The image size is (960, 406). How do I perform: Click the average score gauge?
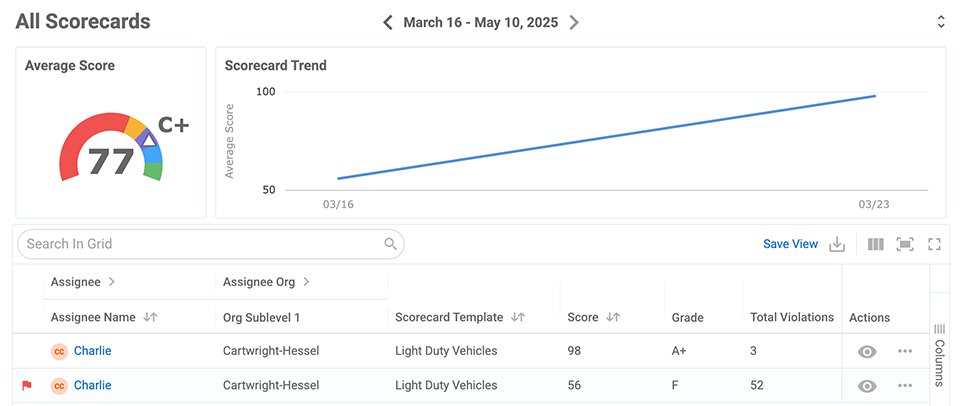click(x=111, y=150)
